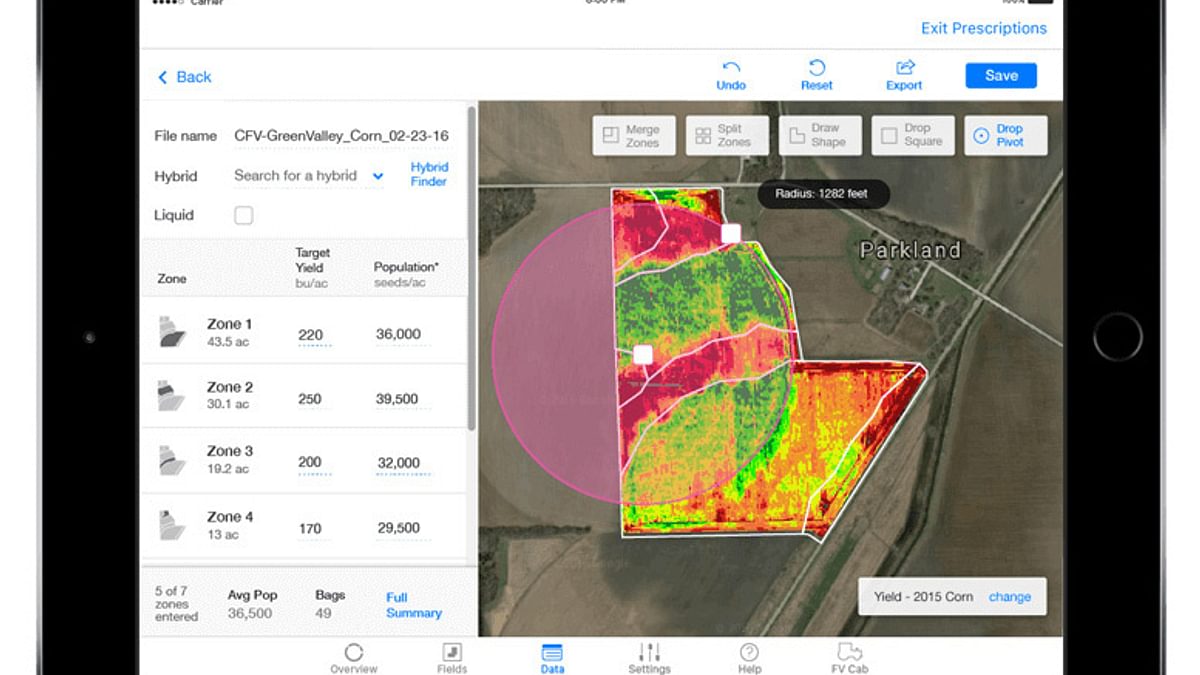Switch to the Help tab
This screenshot has width=1200, height=675.
click(749, 658)
